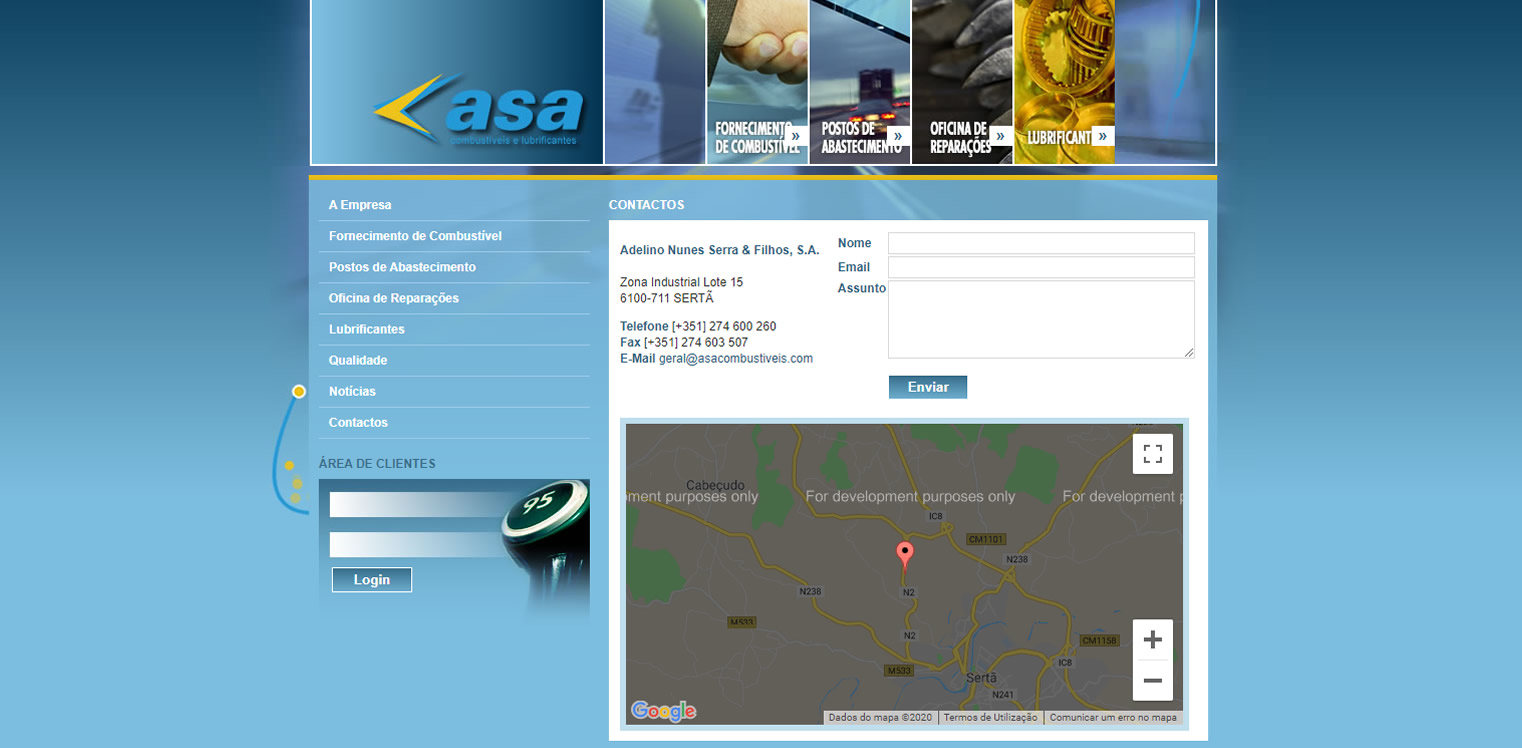1522x748 pixels.
Task: Click company name Adelino Nunes Serra & Filhos
Action: pyautogui.click(x=719, y=250)
